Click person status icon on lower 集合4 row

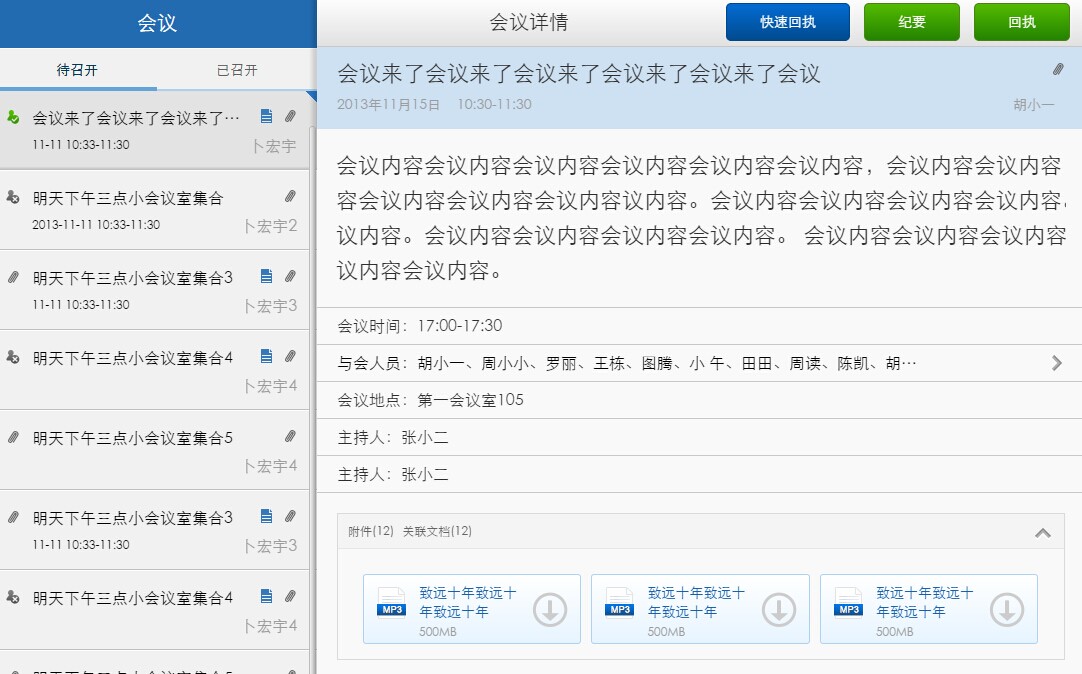pos(13,597)
